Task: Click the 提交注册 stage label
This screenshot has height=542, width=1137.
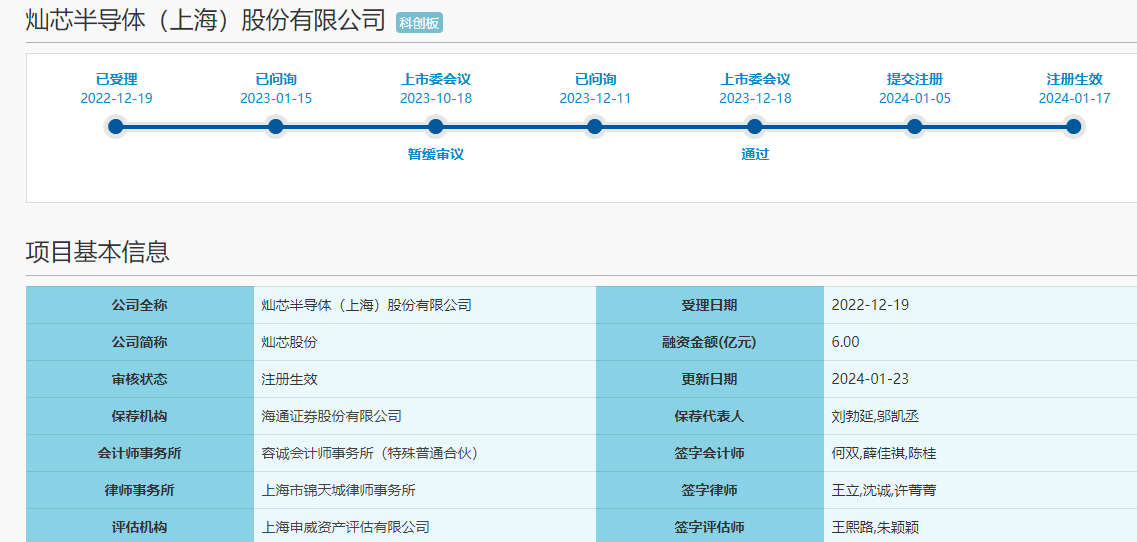Action: click(x=914, y=79)
